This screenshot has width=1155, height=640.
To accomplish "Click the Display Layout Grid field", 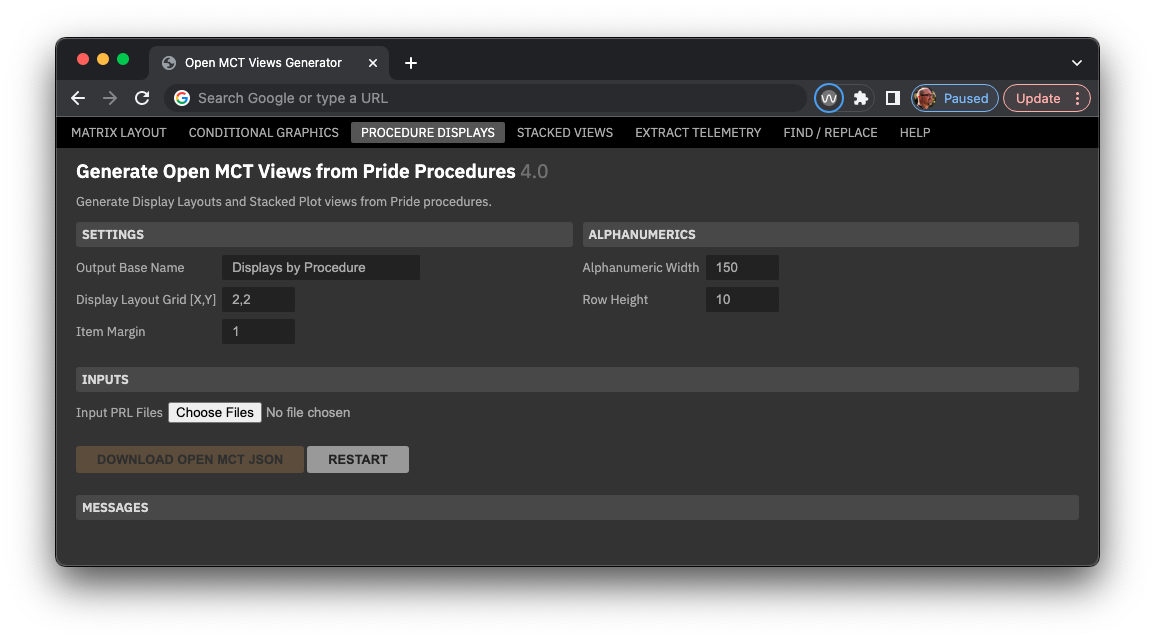I will pyautogui.click(x=258, y=300).
